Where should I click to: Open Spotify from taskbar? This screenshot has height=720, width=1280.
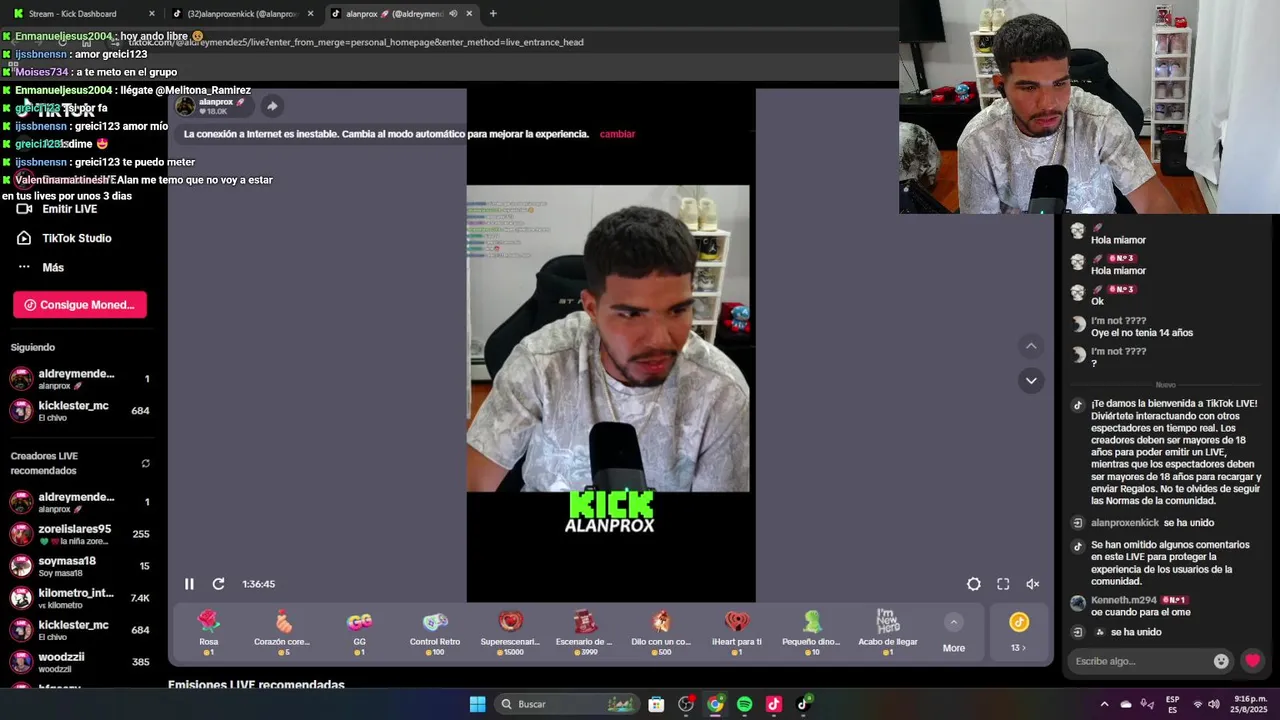pyautogui.click(x=744, y=704)
